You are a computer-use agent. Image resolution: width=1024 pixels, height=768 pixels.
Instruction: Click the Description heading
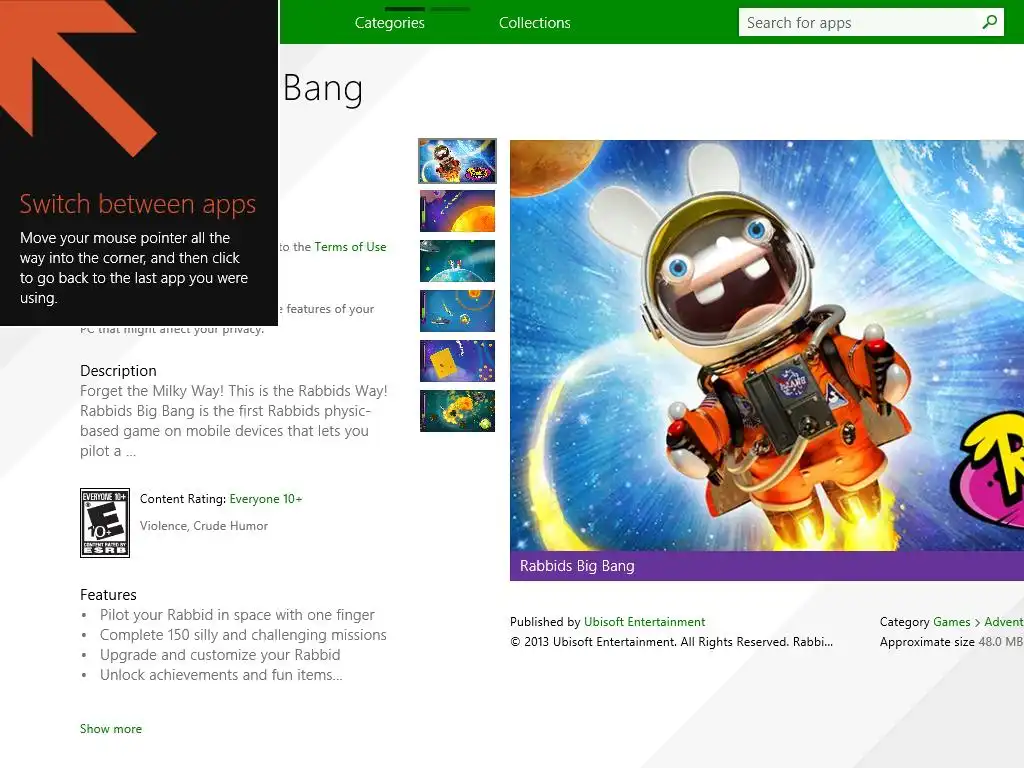(118, 371)
